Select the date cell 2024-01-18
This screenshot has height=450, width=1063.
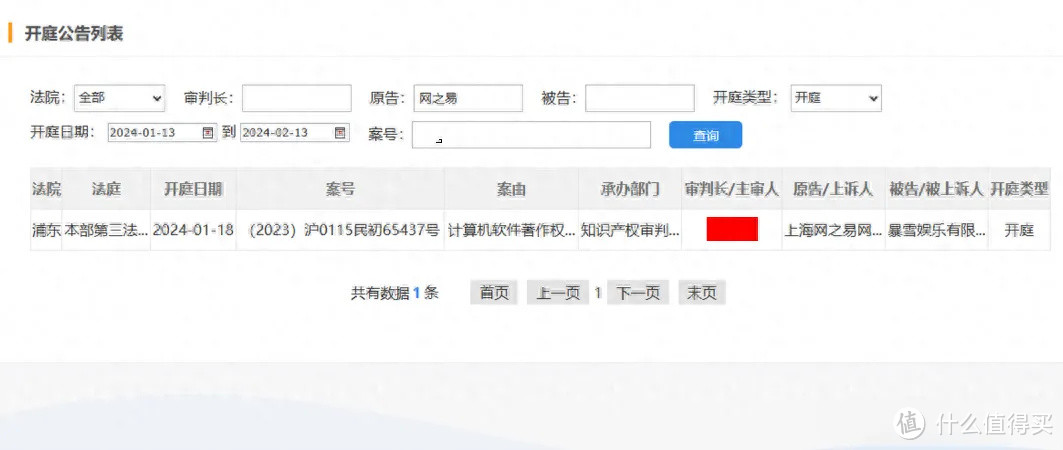tap(193, 230)
